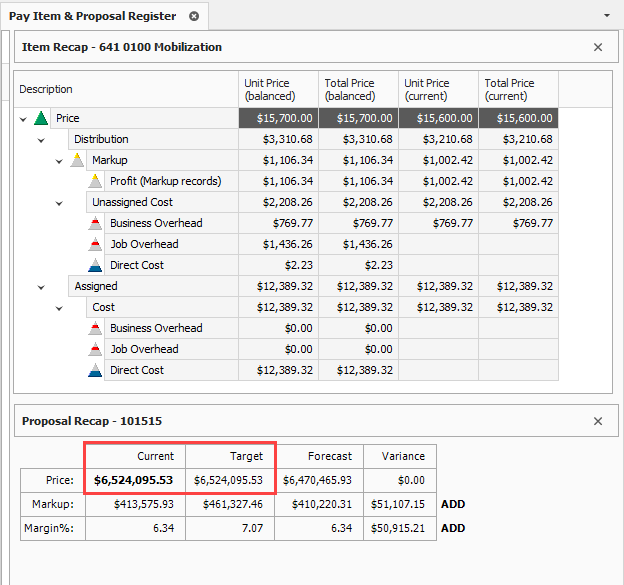Image resolution: width=624 pixels, height=585 pixels.
Task: Close the Item Recap panel
Action: [x=598, y=47]
